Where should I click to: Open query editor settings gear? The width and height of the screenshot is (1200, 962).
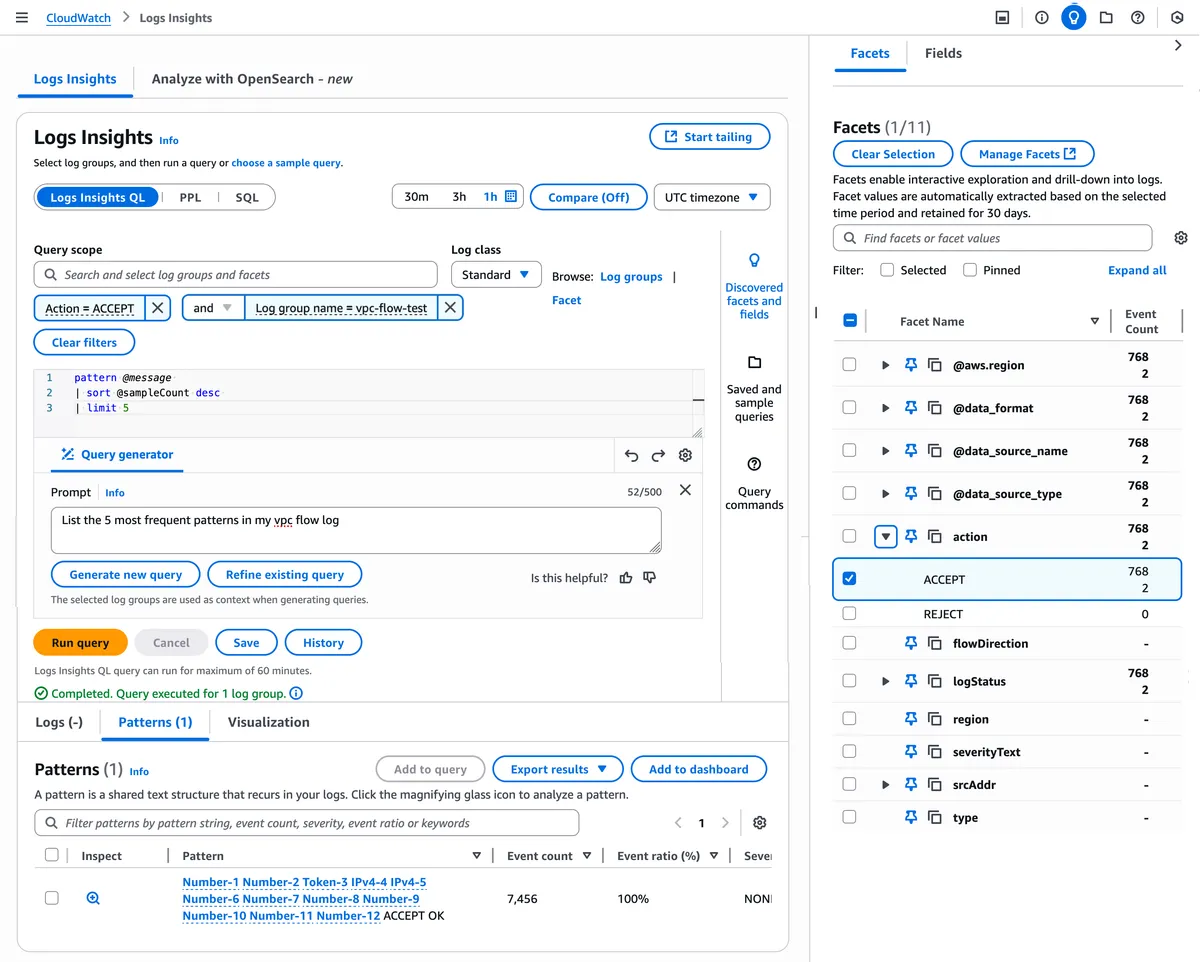coord(685,455)
